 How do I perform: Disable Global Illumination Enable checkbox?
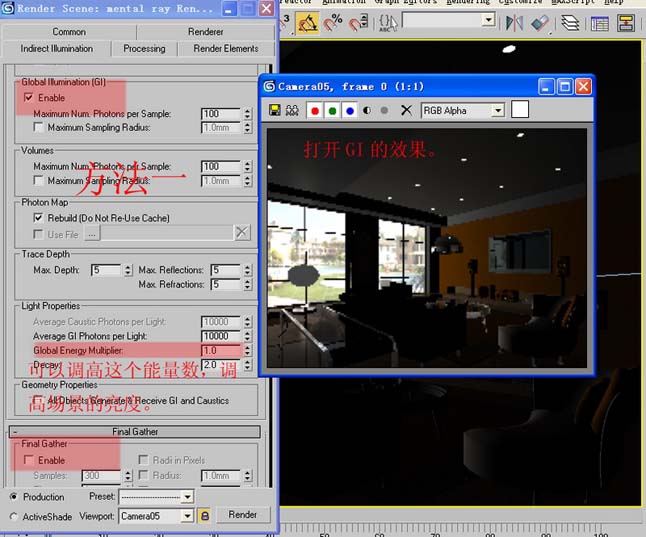pyautogui.click(x=28, y=97)
